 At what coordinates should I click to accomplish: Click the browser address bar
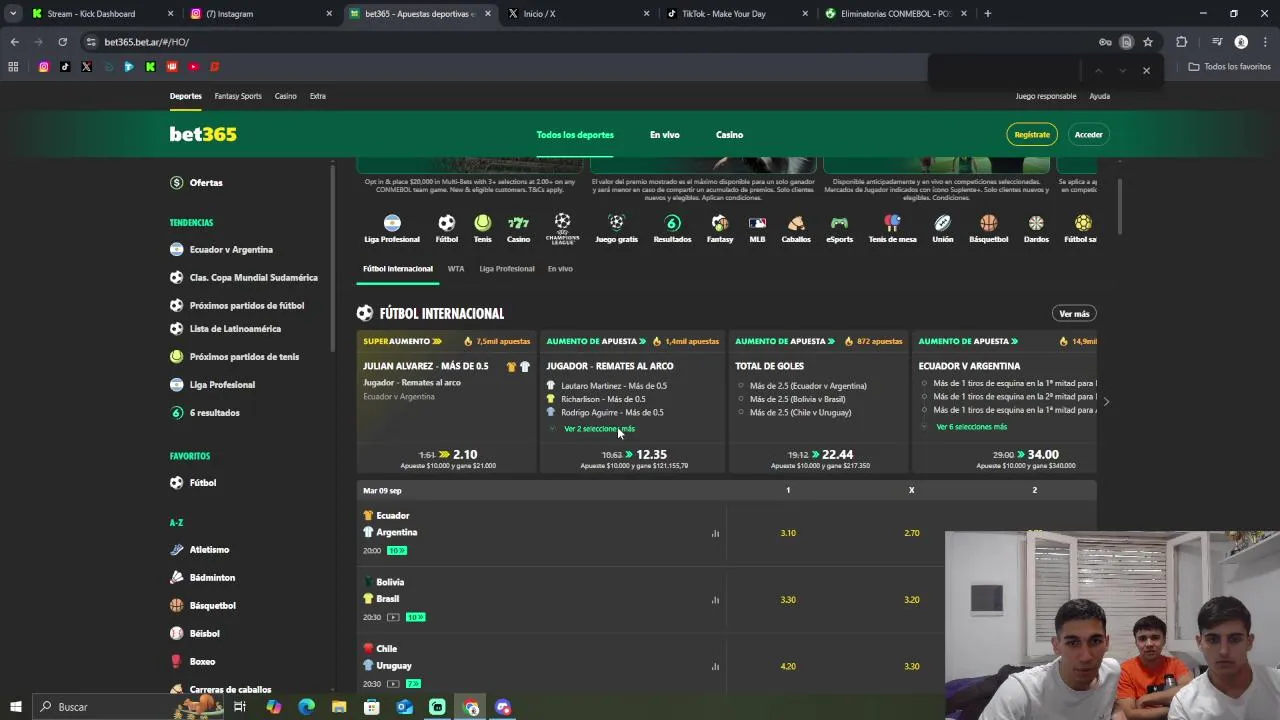(590, 42)
